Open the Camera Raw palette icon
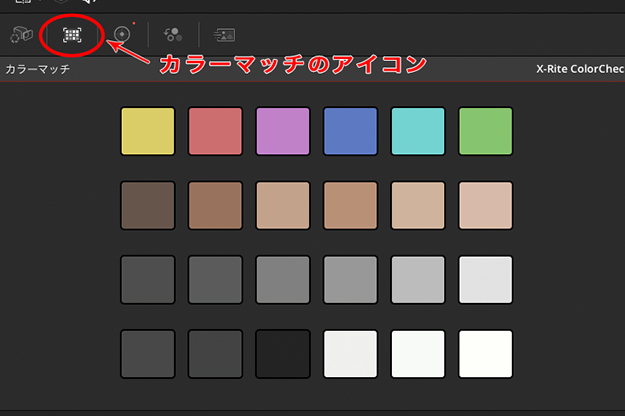This screenshot has height=416, width=625. (22, 34)
